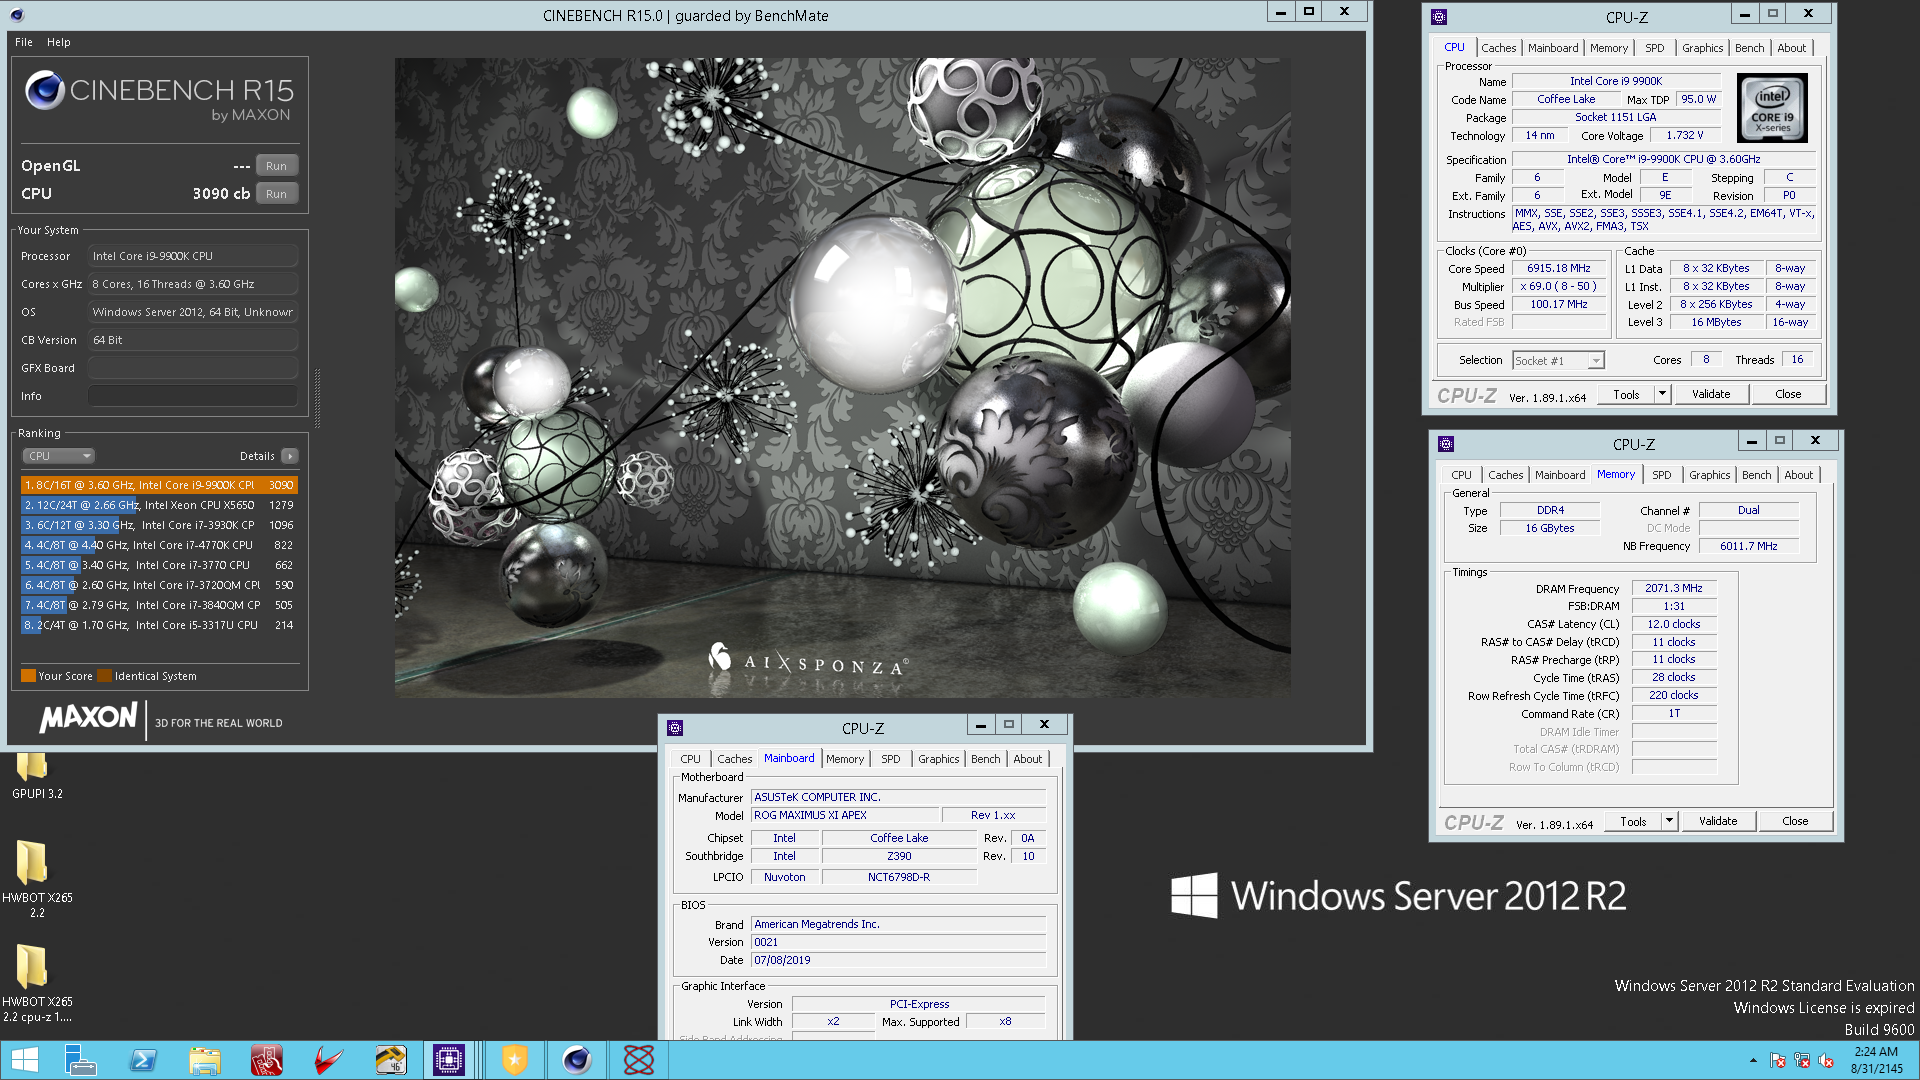This screenshot has width=1920, height=1080.
Task: Open the File menu in Cinebench
Action: click(24, 42)
